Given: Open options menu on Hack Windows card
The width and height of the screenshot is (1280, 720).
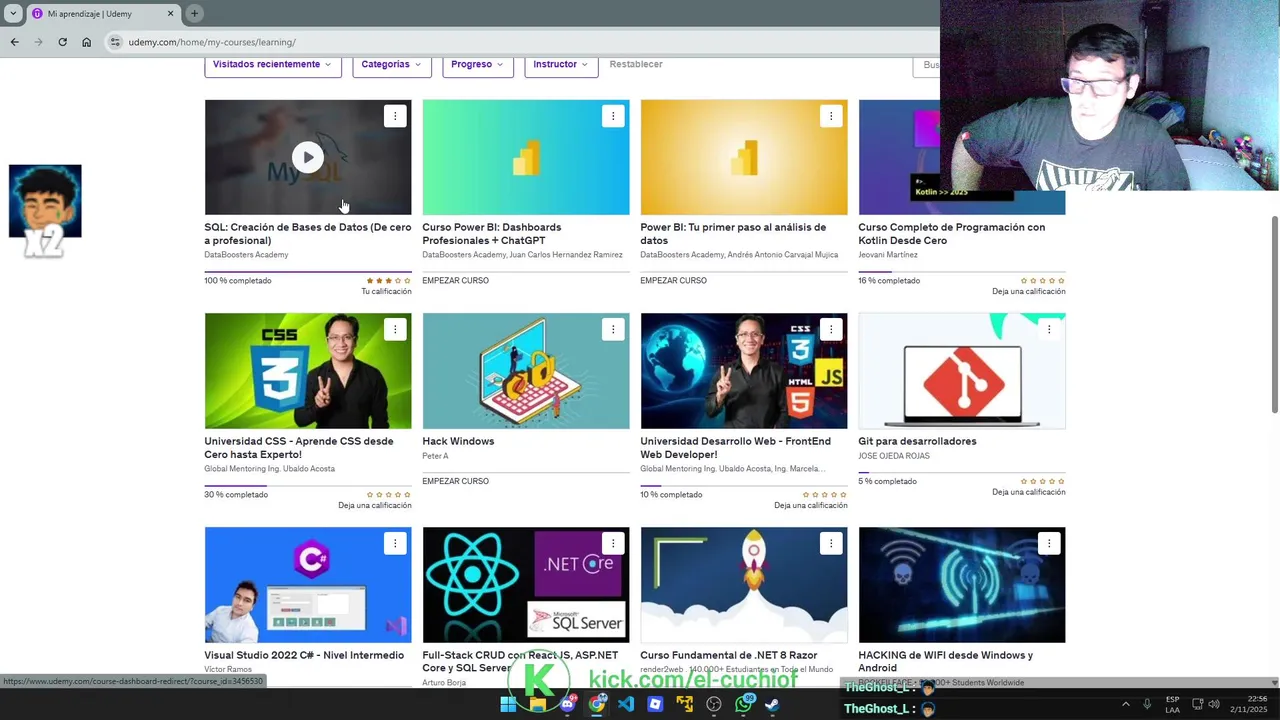Looking at the screenshot, I should pyautogui.click(x=613, y=330).
